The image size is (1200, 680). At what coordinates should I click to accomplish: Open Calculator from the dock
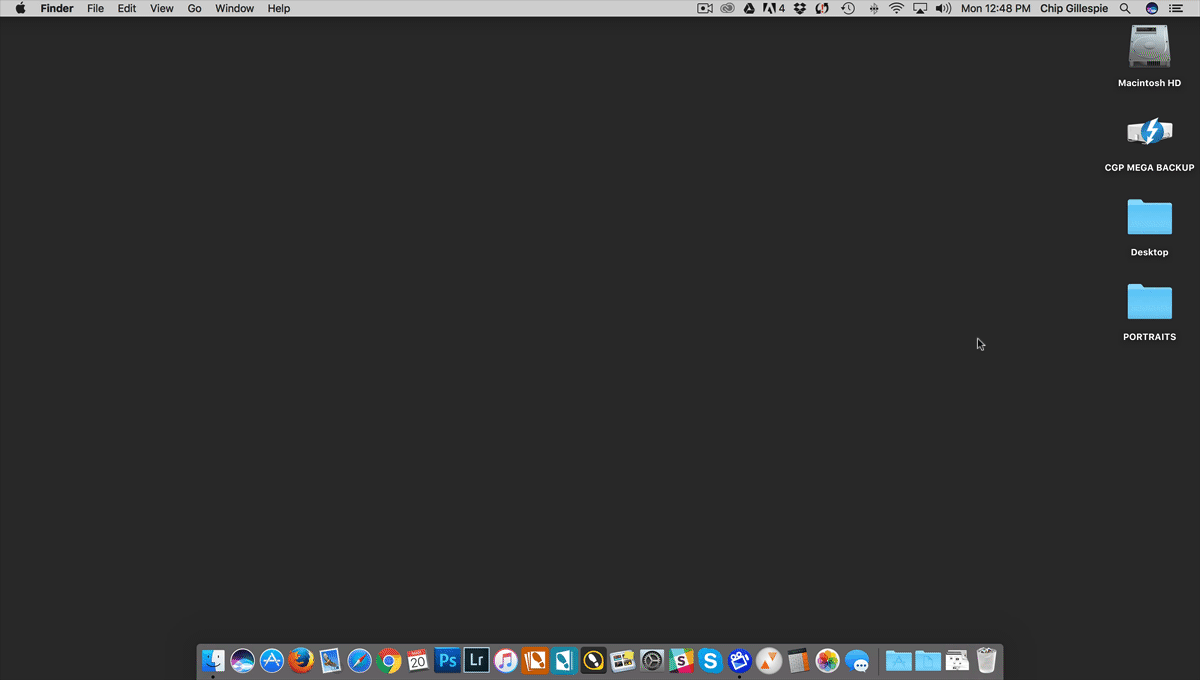(798, 660)
